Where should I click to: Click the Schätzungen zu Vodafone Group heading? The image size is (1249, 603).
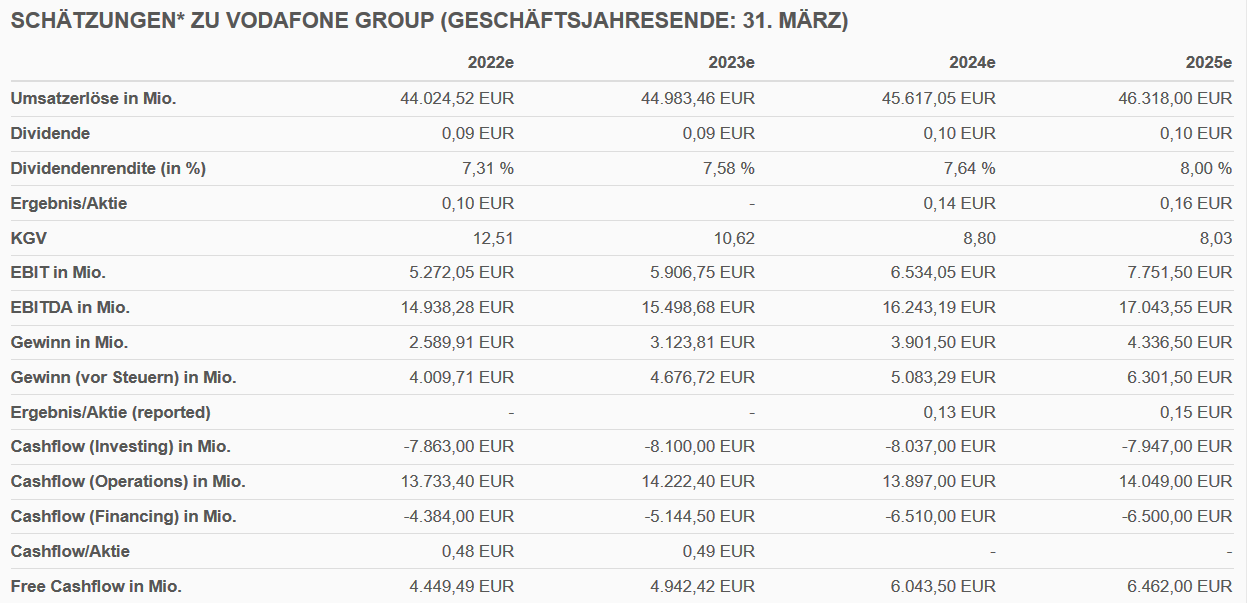[x=429, y=21]
